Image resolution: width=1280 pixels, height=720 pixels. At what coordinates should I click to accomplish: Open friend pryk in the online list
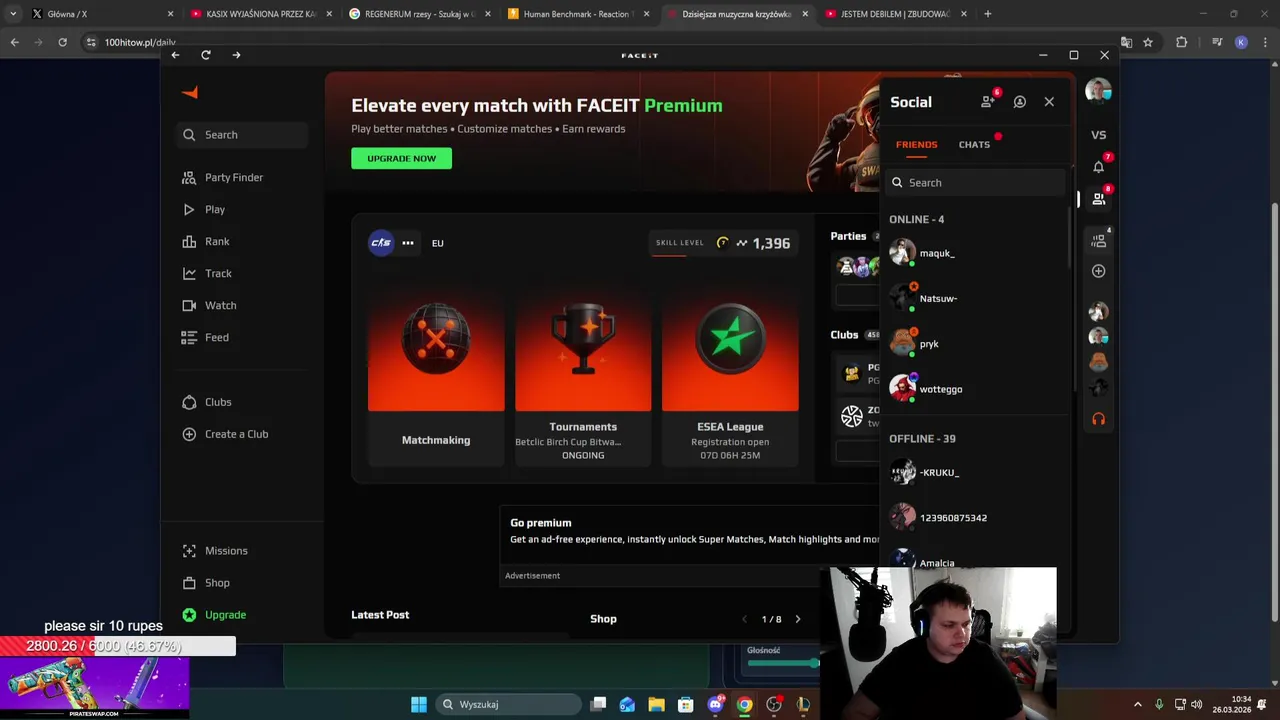click(975, 344)
